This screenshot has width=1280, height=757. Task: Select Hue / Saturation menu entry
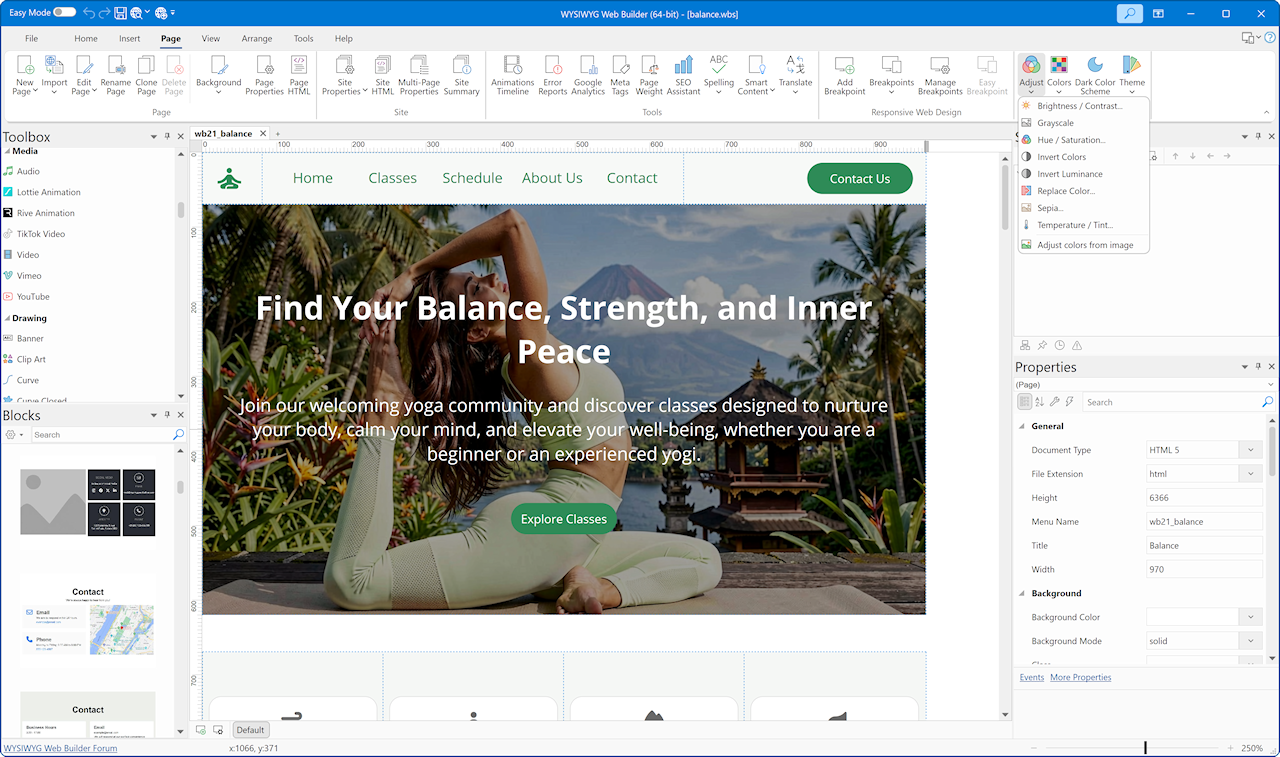pyautogui.click(x=1070, y=140)
